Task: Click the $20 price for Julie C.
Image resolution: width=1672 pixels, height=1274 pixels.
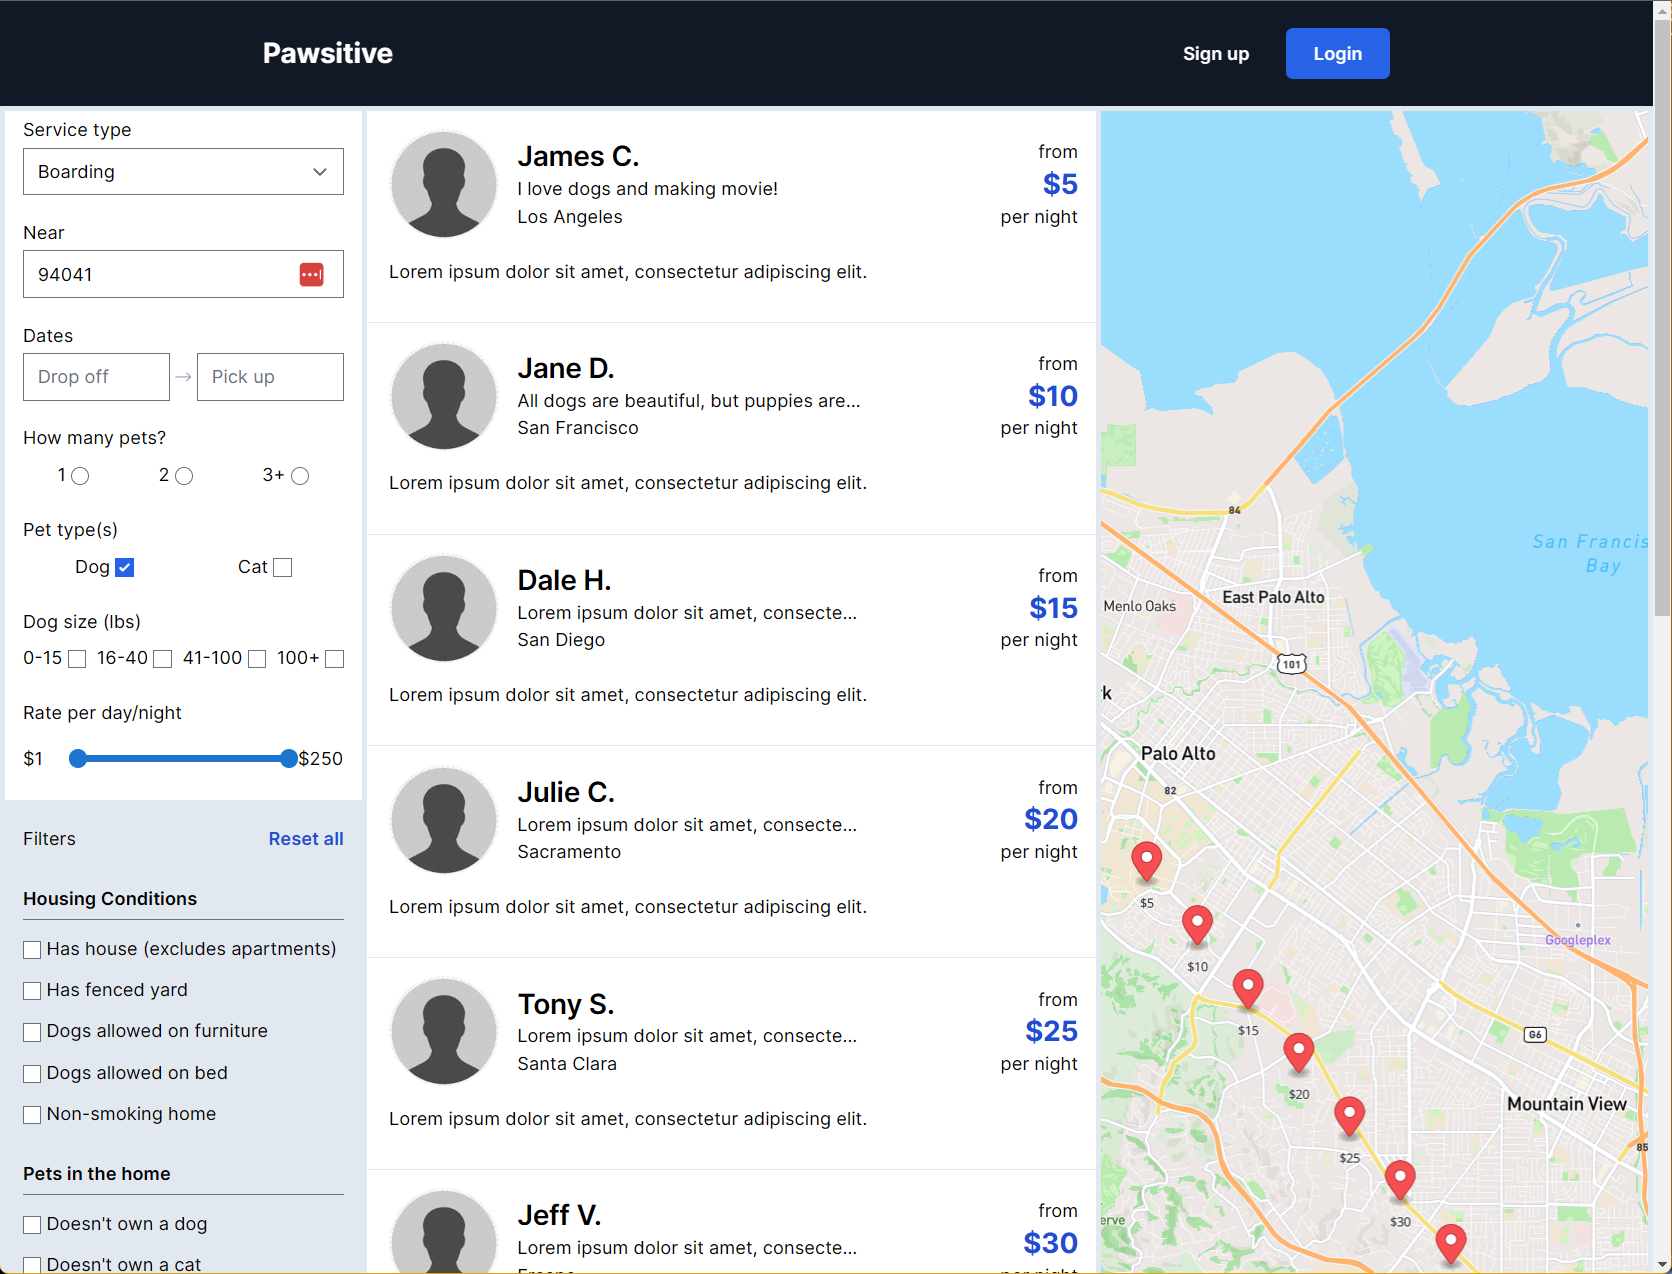Action: [x=1051, y=819]
